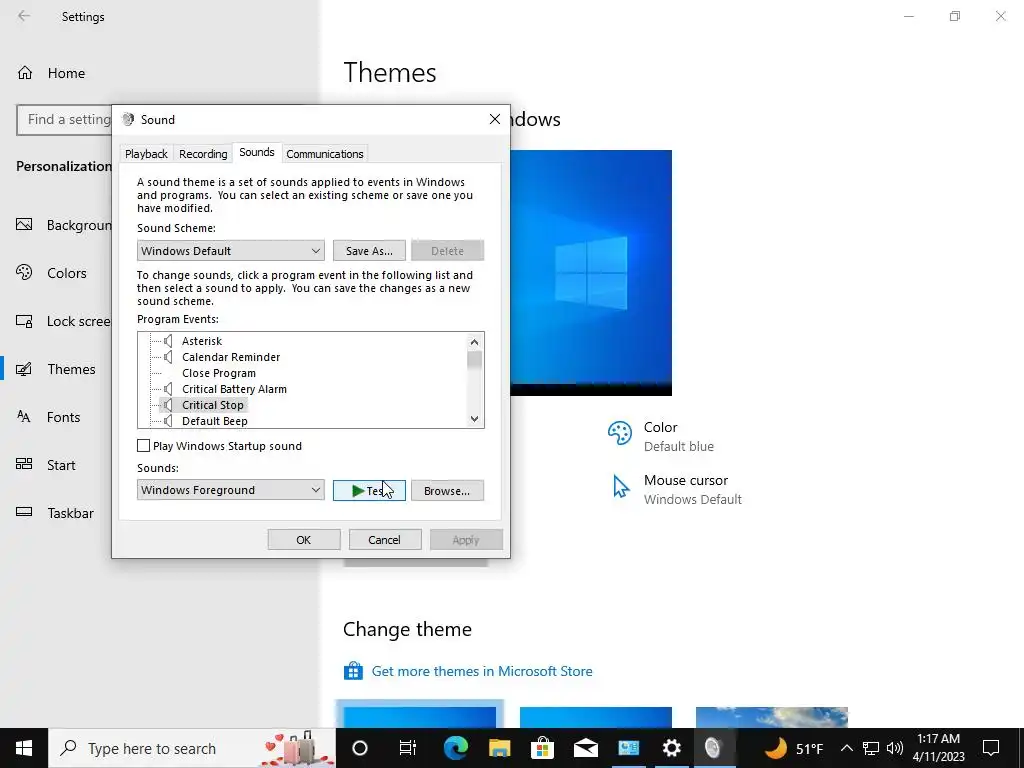The height and width of the screenshot is (768, 1024).
Task: Enable Play Windows Startup sound checkbox
Action: click(144, 445)
